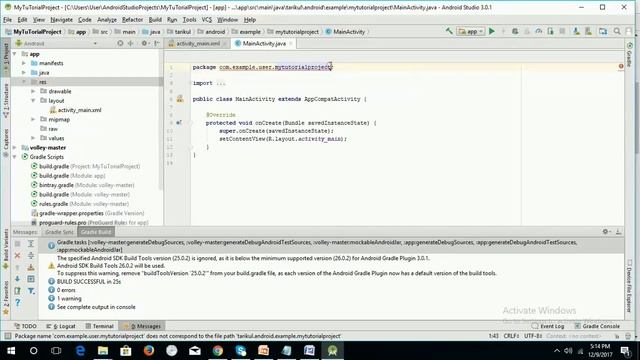The image size is (640, 360).
Task: Click the mytutorialproject breadcrumb
Action: (x=293, y=31)
